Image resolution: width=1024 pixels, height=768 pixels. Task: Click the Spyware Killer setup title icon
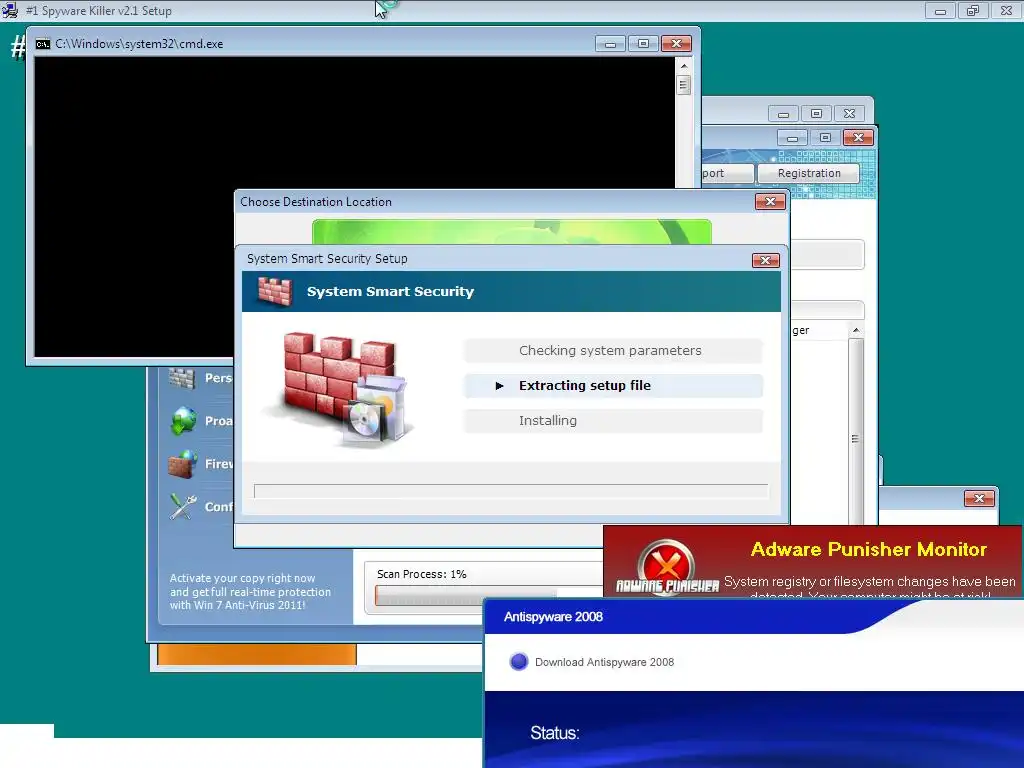point(10,10)
